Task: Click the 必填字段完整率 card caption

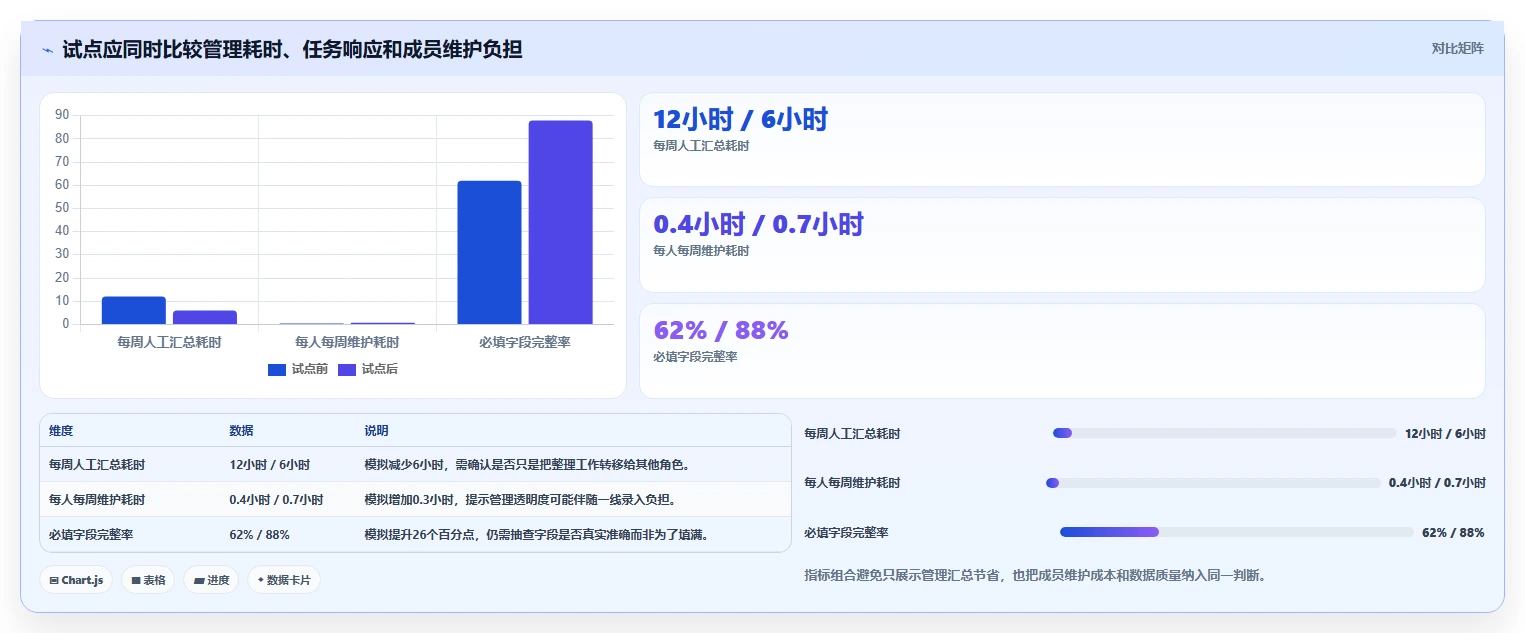Action: [x=695, y=357]
